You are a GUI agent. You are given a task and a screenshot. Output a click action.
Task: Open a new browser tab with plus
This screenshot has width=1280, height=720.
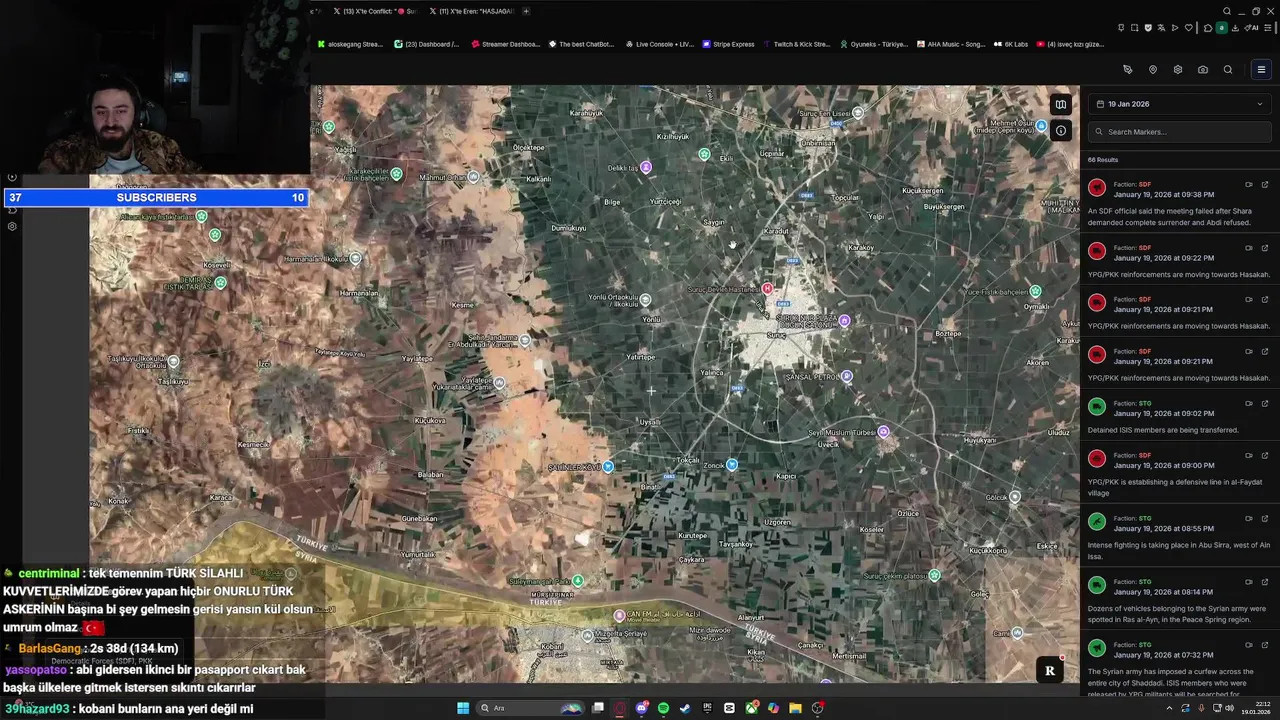pyautogui.click(x=526, y=11)
